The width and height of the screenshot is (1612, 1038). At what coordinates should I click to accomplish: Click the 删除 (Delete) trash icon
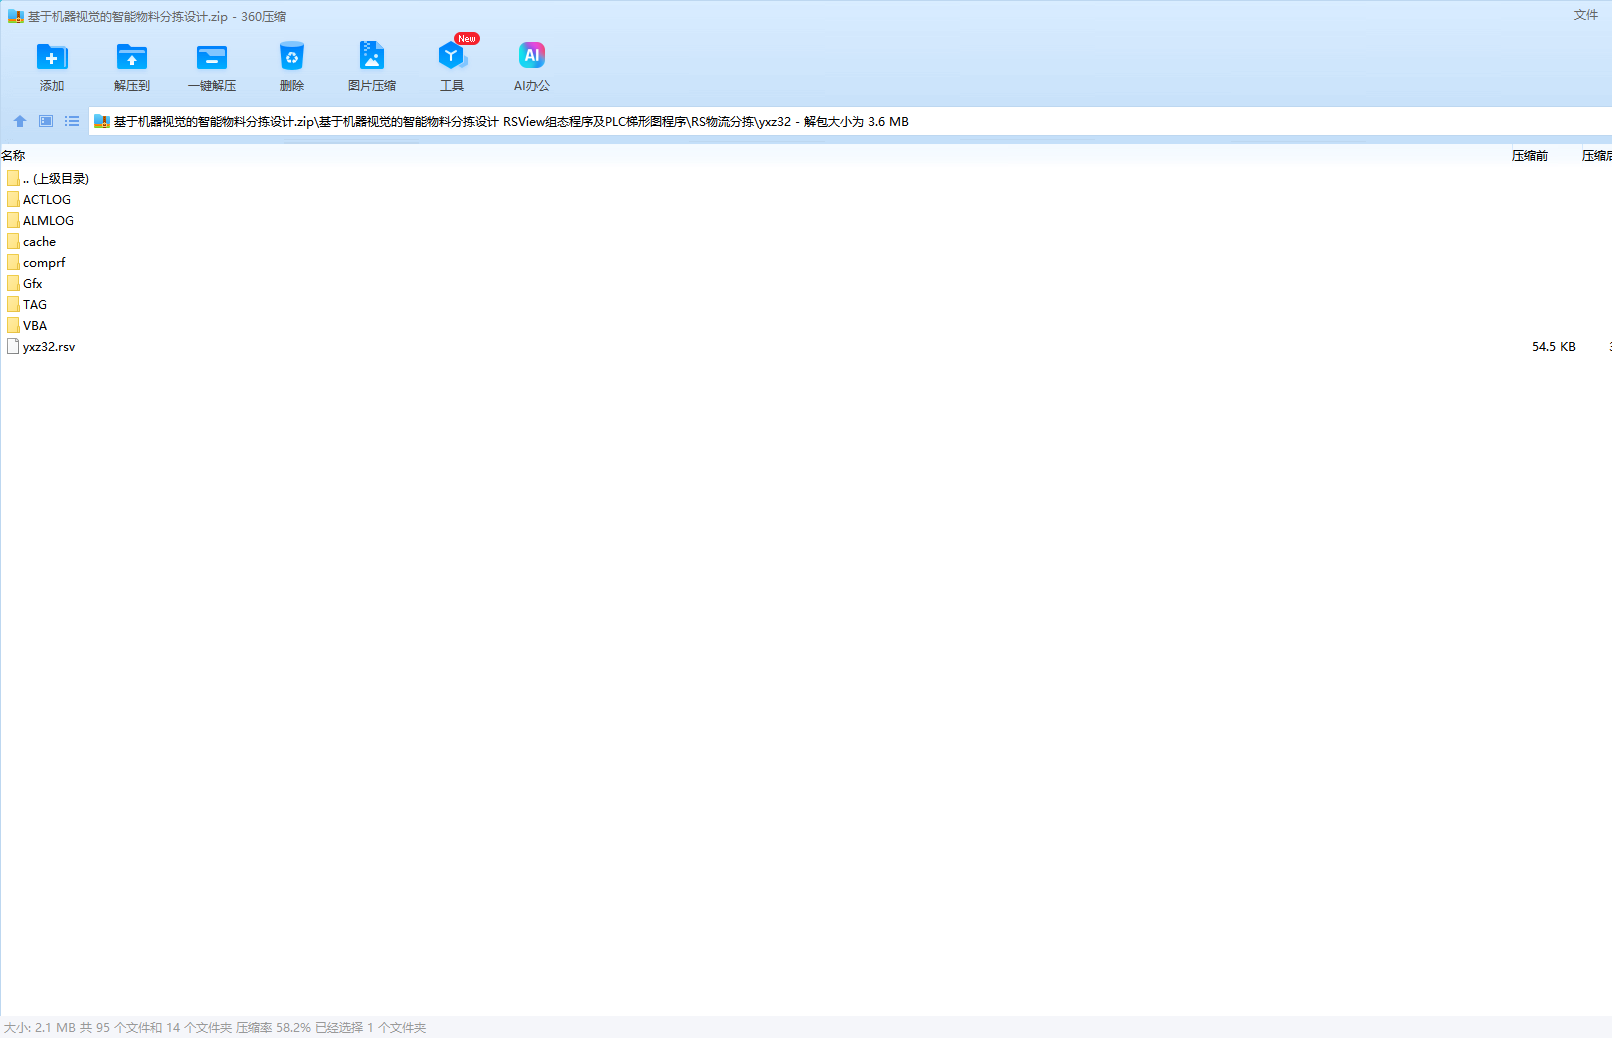coord(291,58)
